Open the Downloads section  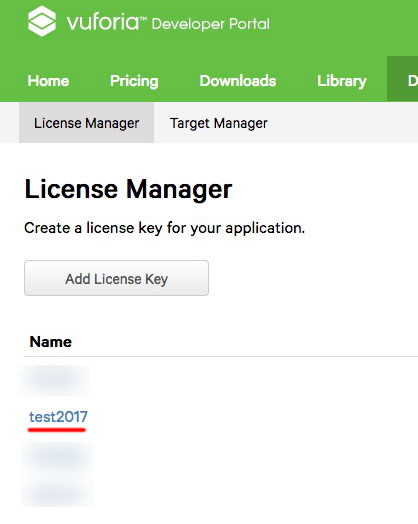click(x=238, y=81)
